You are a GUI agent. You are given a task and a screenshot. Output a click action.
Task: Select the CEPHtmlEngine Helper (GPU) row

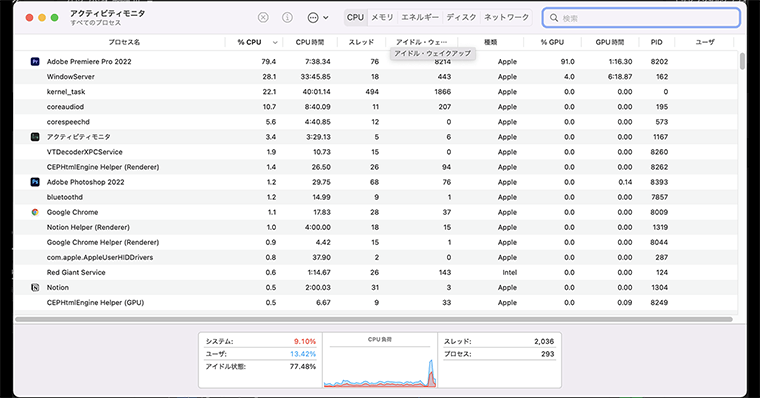[376, 302]
